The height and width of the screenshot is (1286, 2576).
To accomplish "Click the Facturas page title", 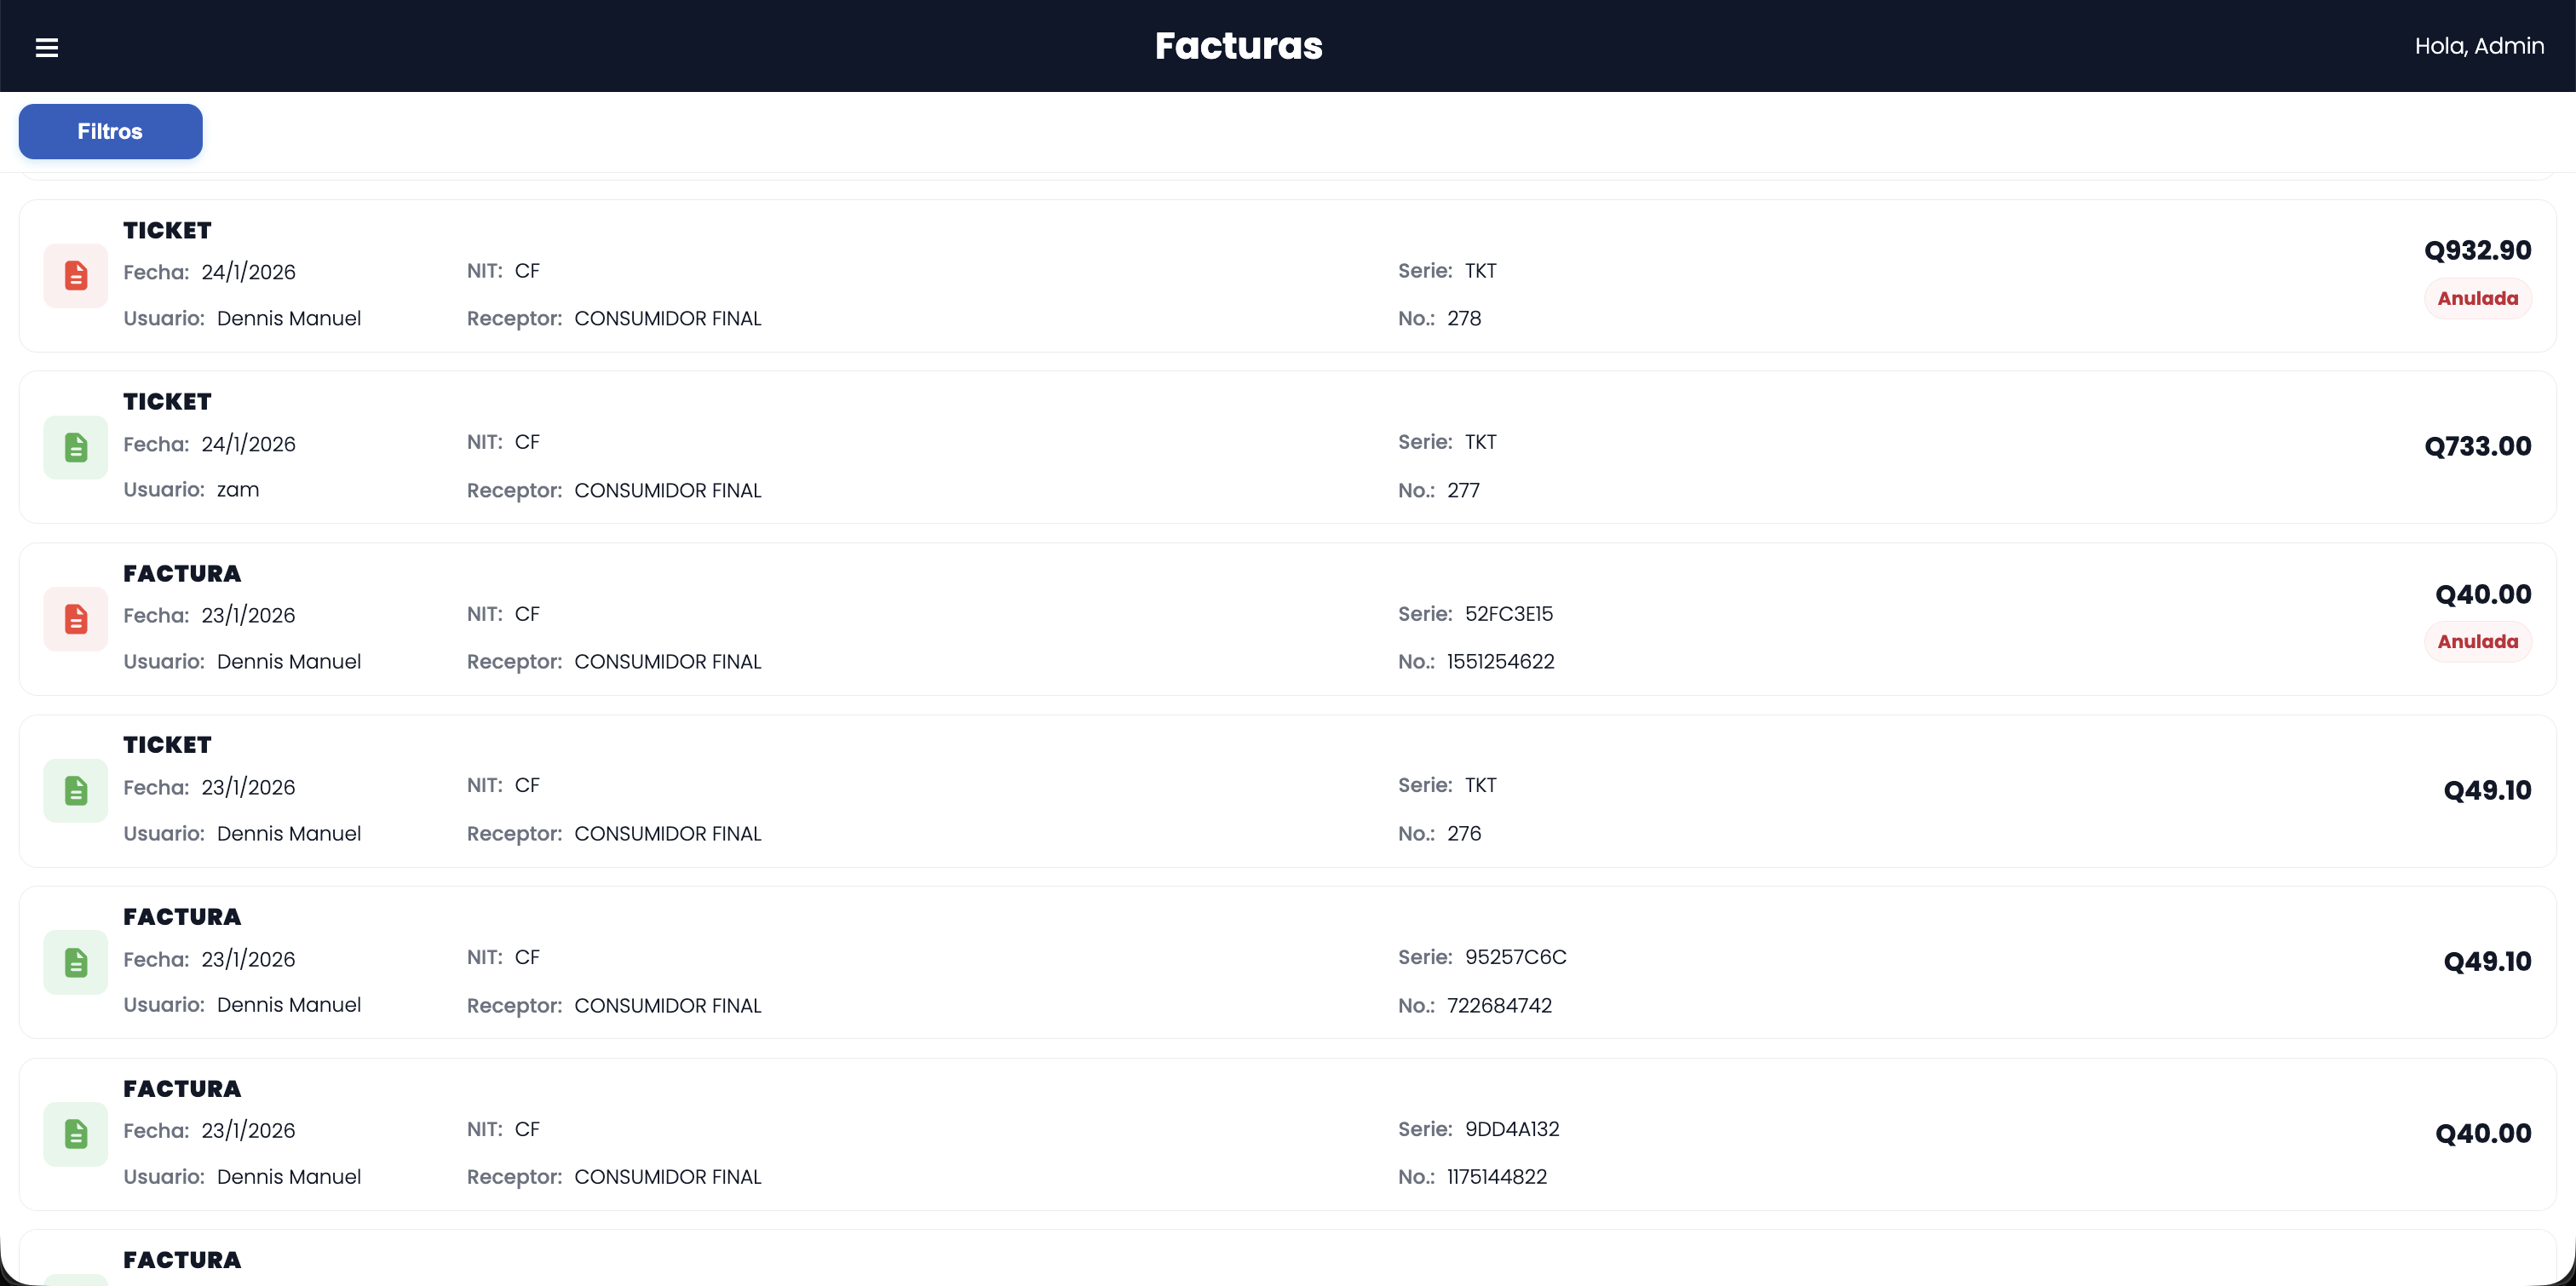I will click(x=1238, y=46).
